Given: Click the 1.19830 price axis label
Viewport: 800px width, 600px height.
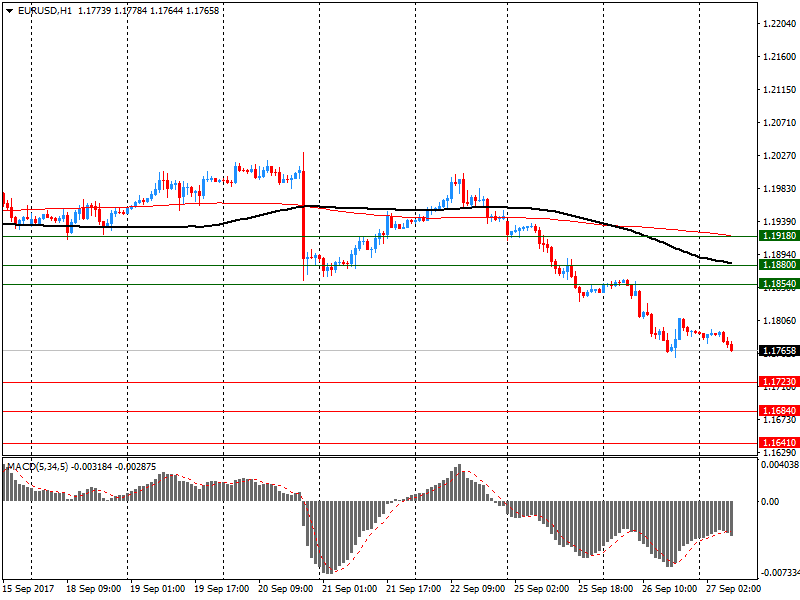Looking at the screenshot, I should pos(779,189).
